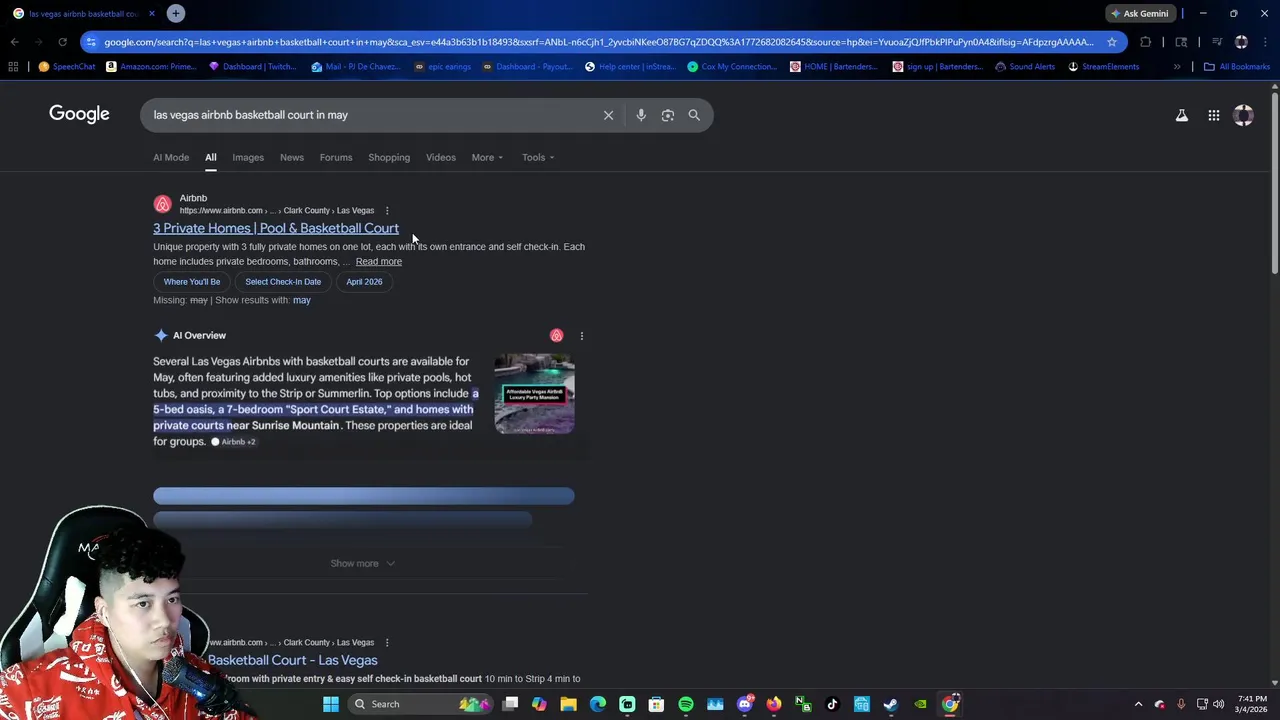
Task: Open Spotify from the taskbar
Action: click(x=686, y=704)
